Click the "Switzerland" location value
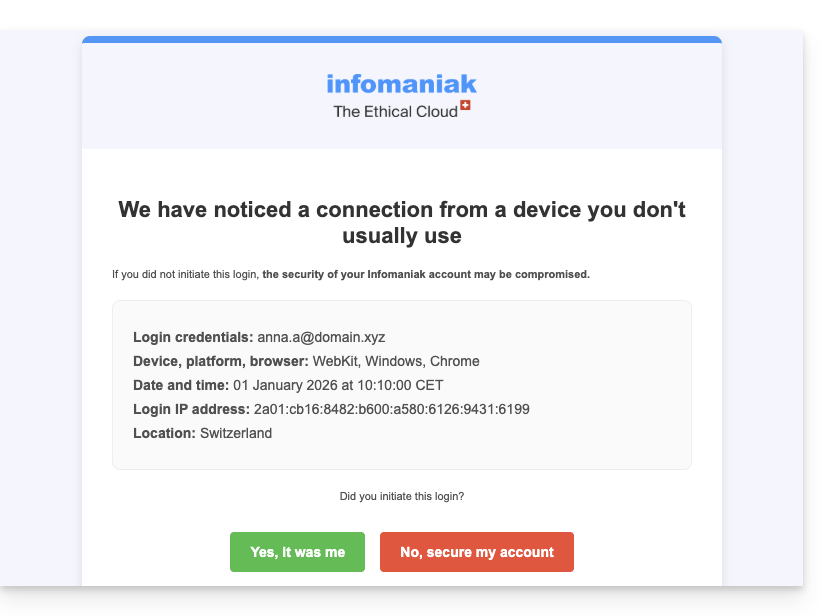833x616 pixels. point(236,433)
